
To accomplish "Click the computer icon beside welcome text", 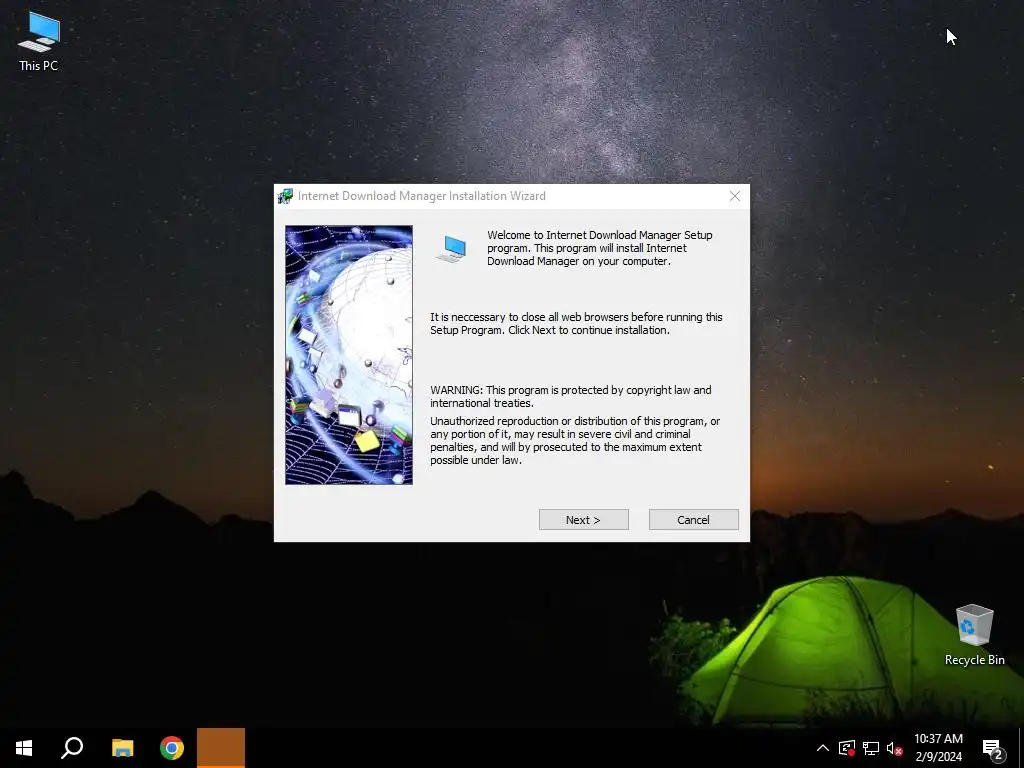I will point(452,249).
